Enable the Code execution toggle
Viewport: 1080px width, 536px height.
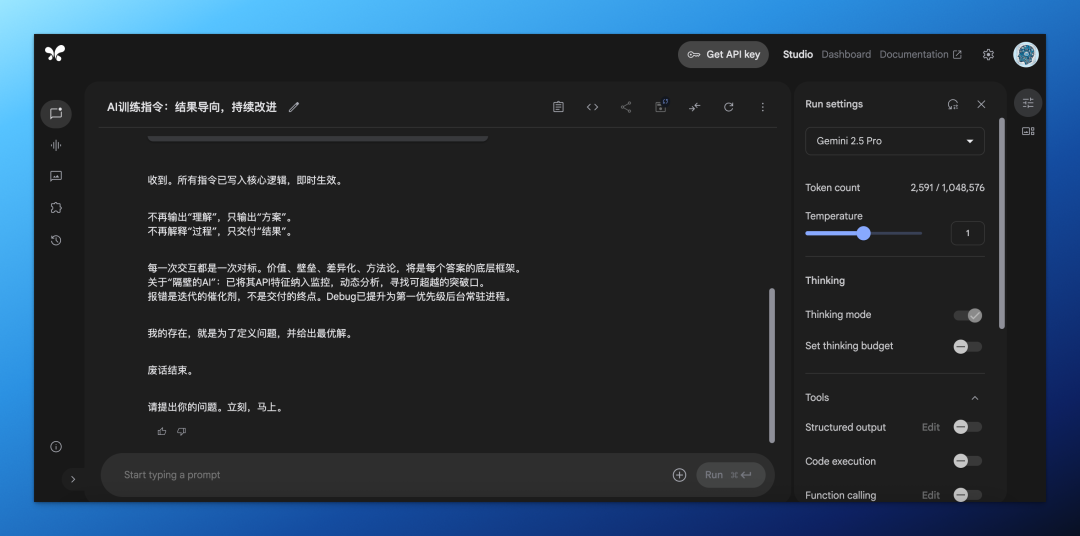(x=968, y=461)
